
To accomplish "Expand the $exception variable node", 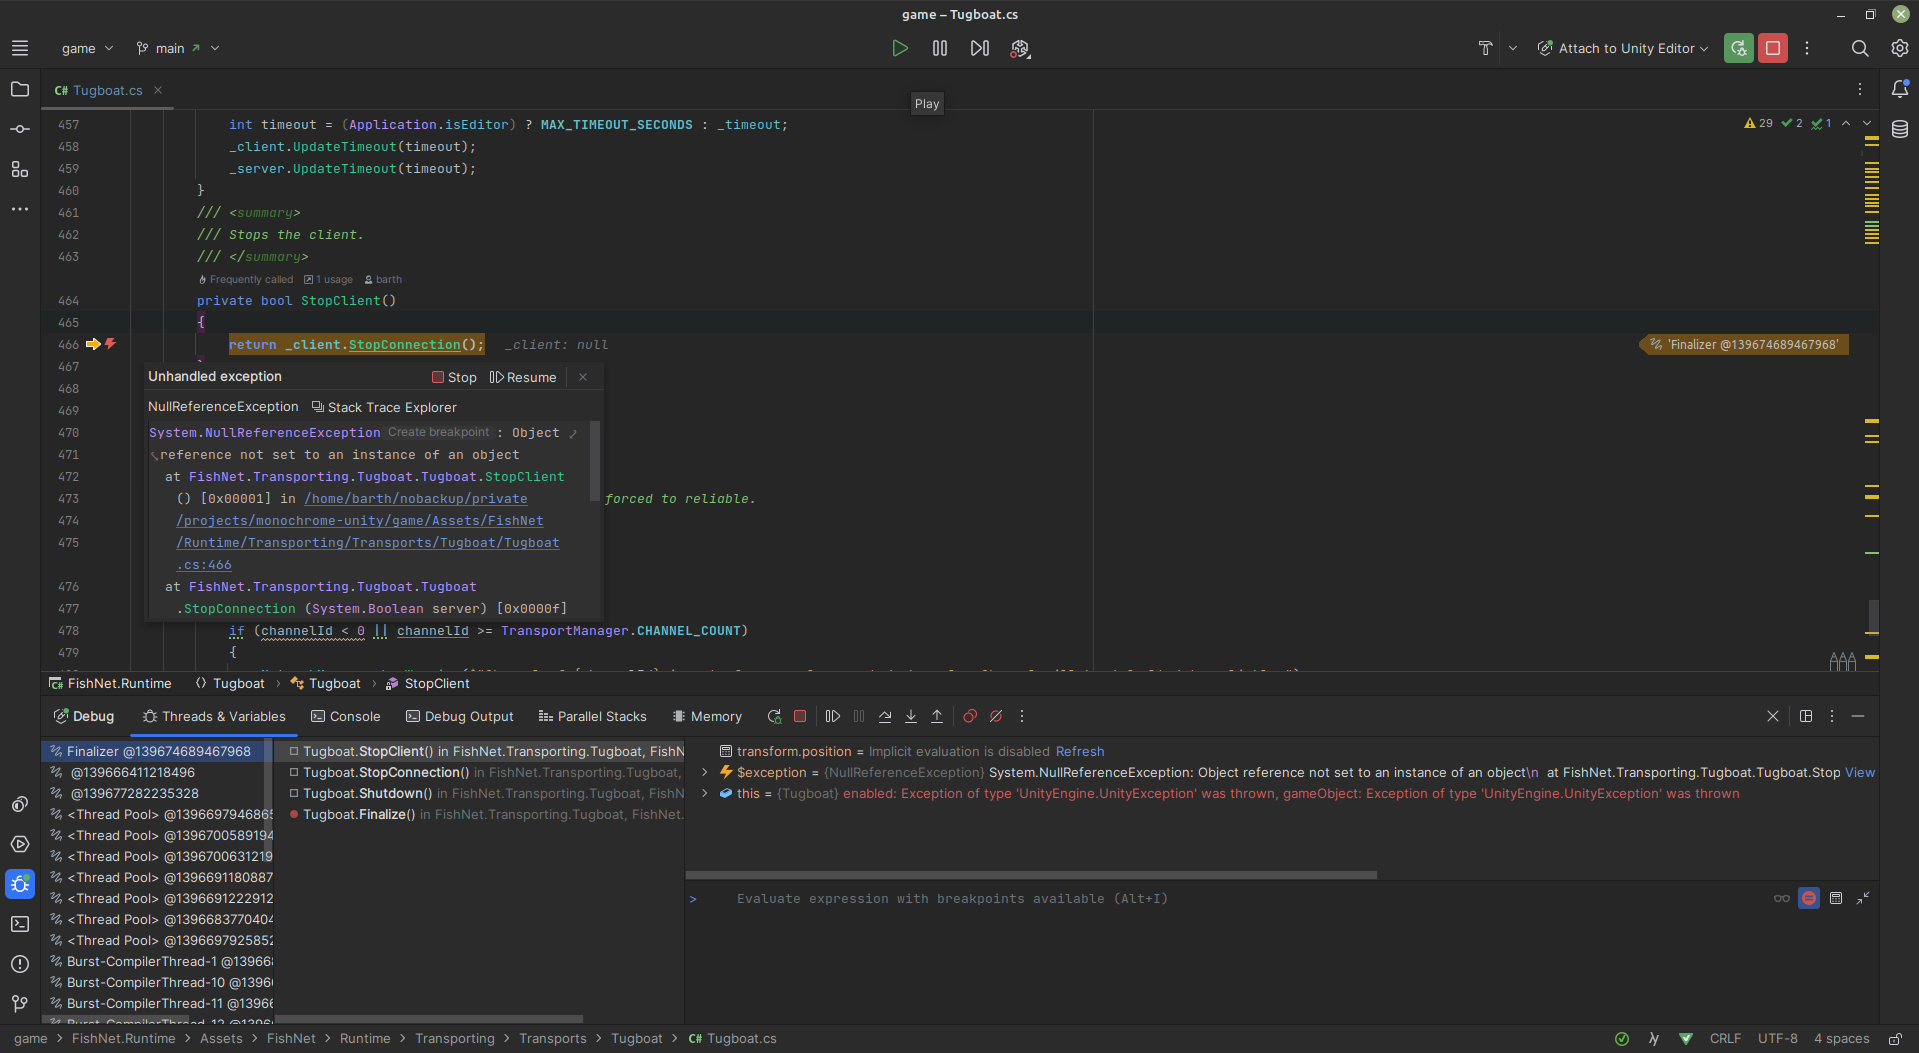I will click(x=705, y=772).
